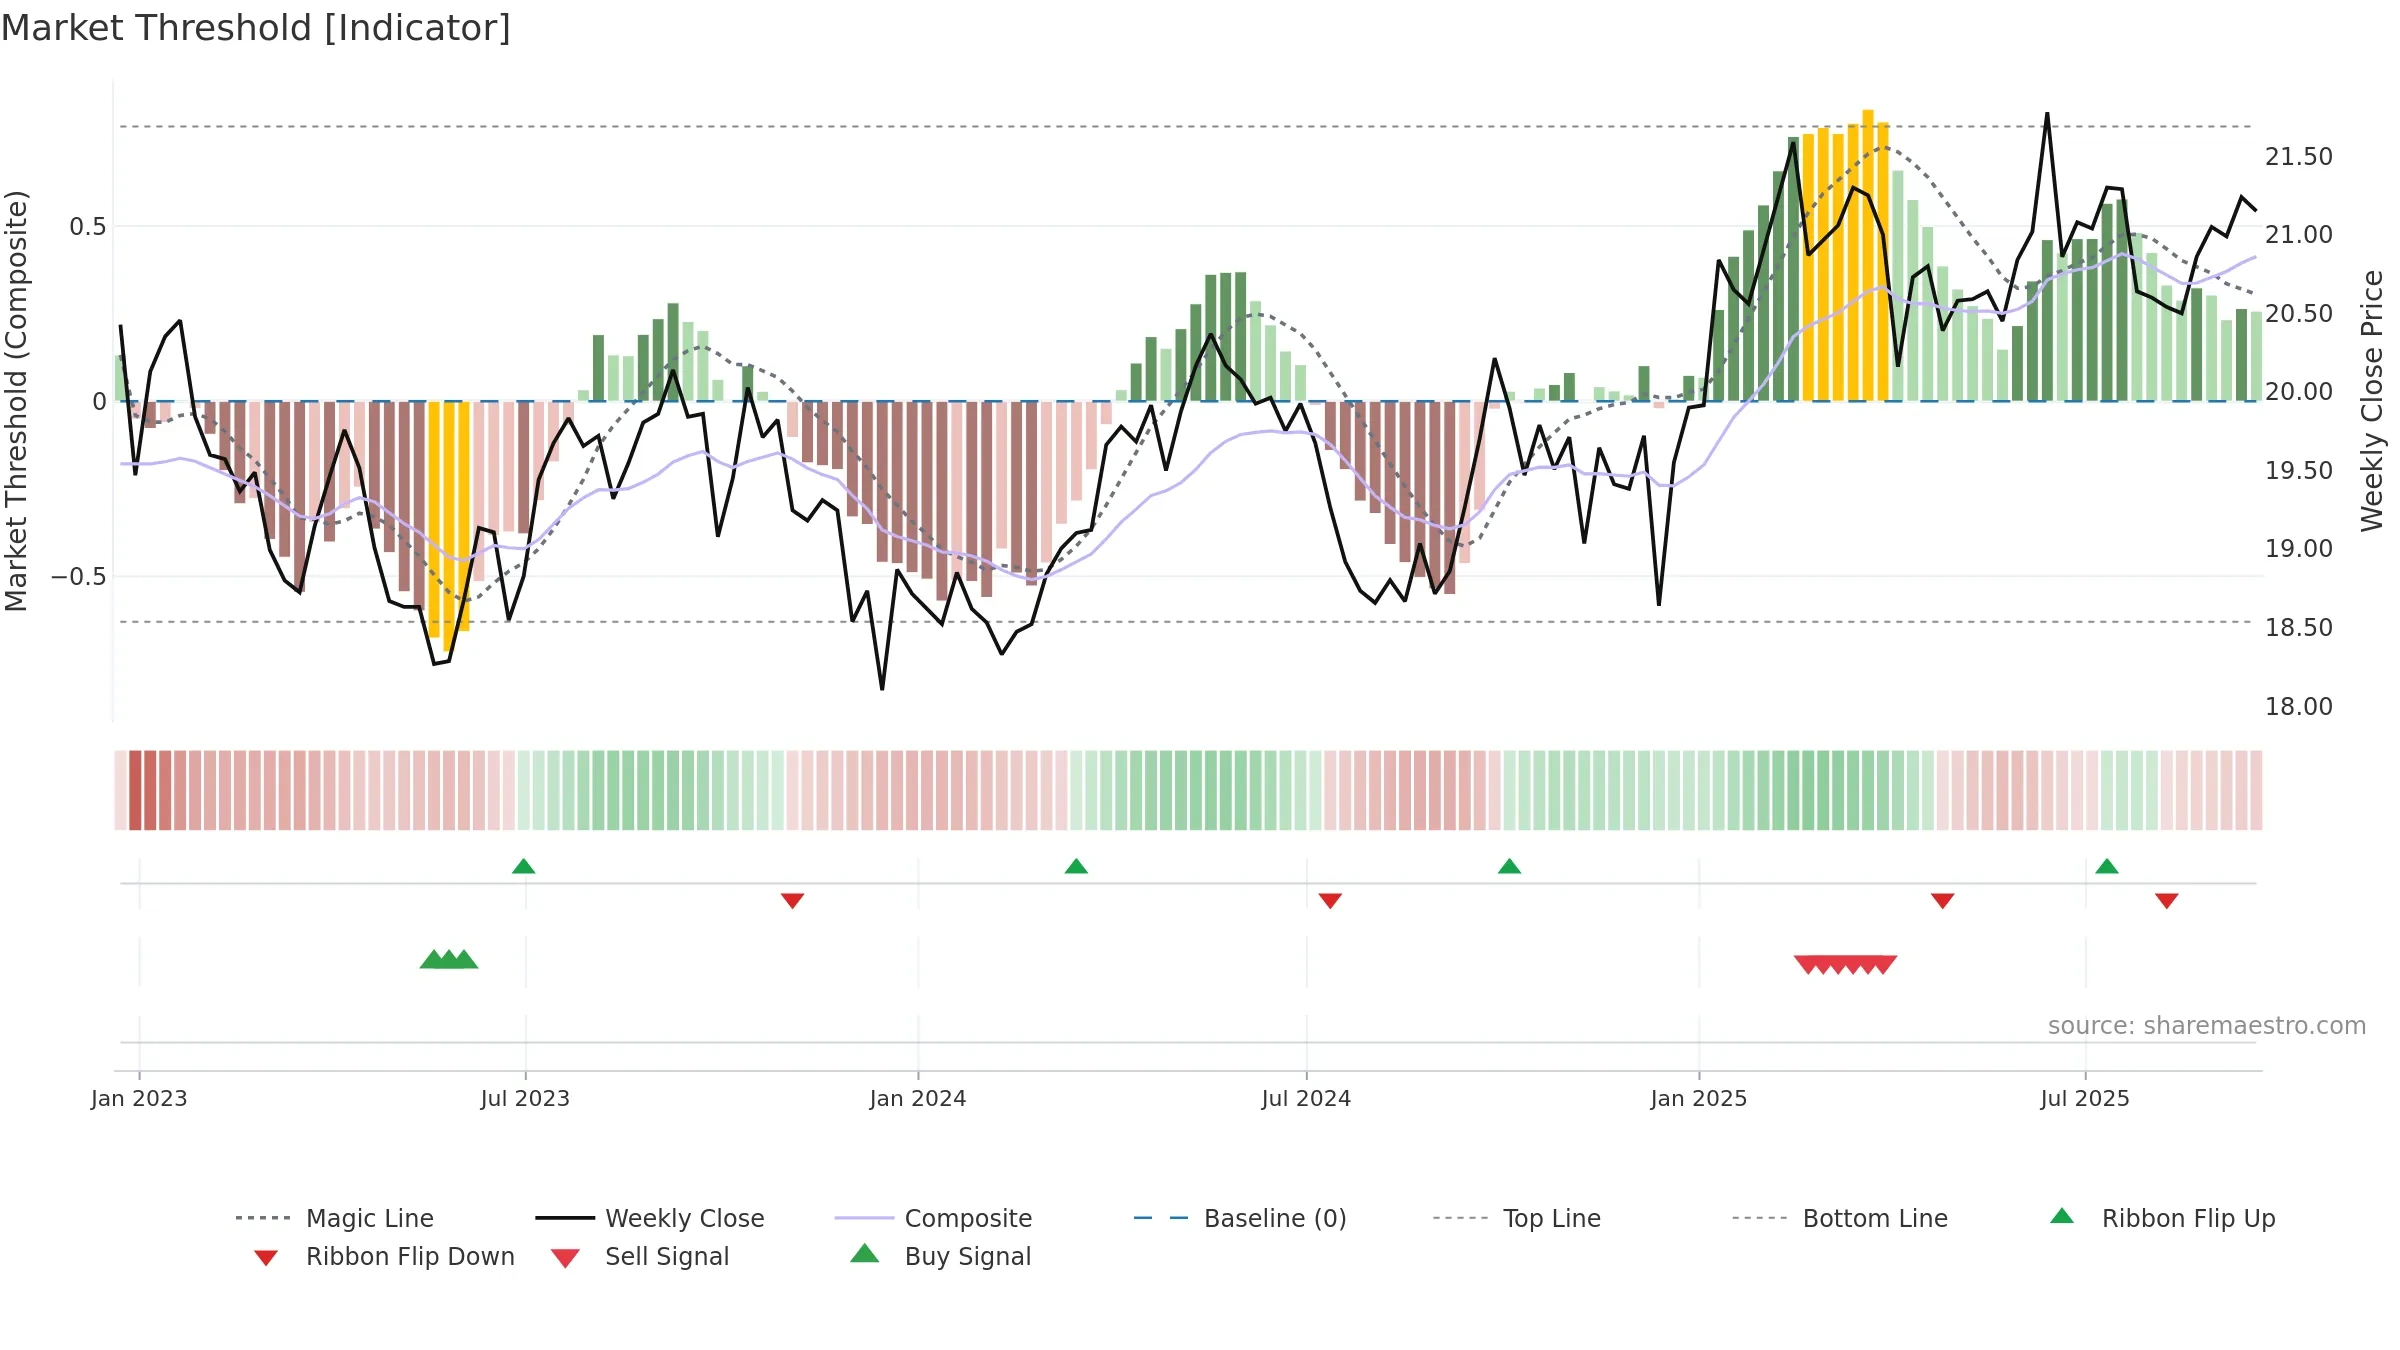Click the 20.00 price axis label
Viewport: 2400px width, 1350px height.
pos(2299,392)
